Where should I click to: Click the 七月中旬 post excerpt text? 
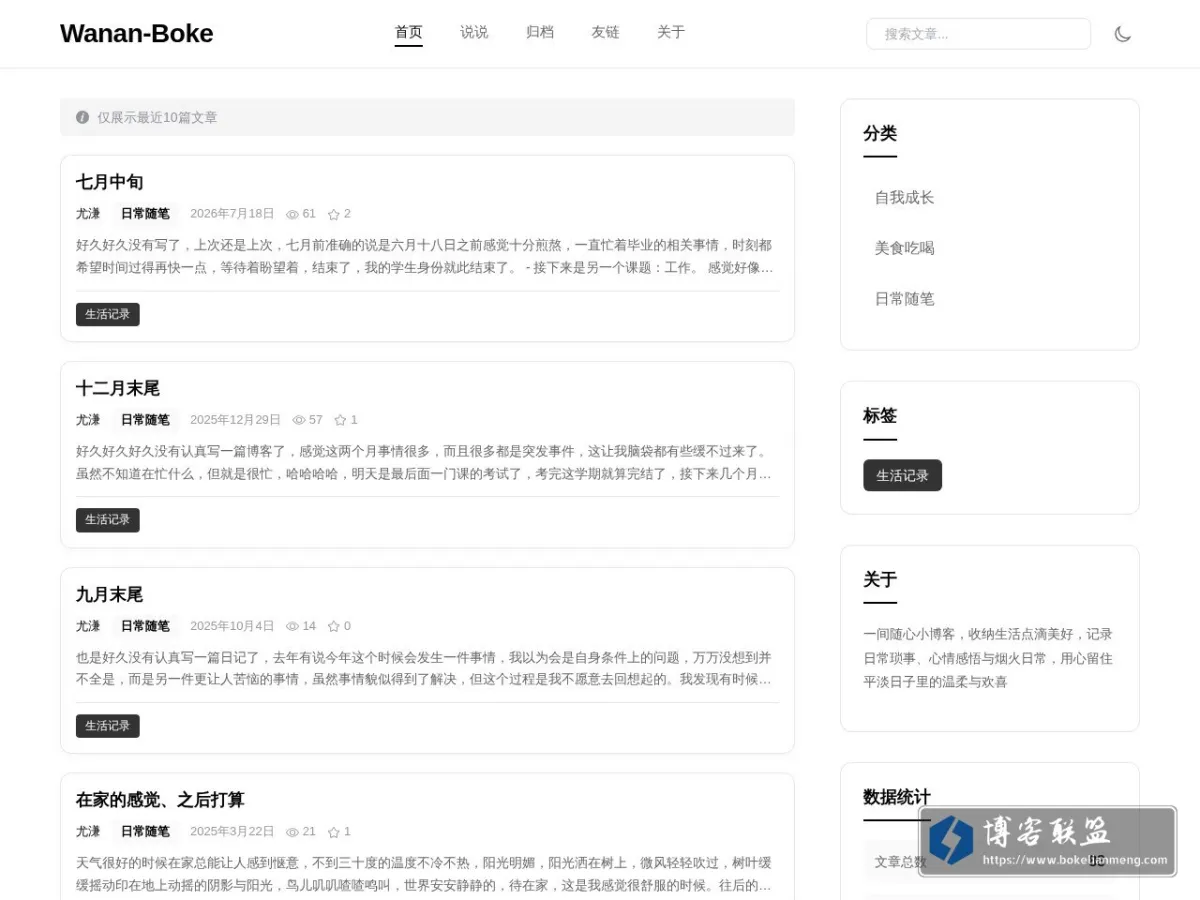pos(425,256)
